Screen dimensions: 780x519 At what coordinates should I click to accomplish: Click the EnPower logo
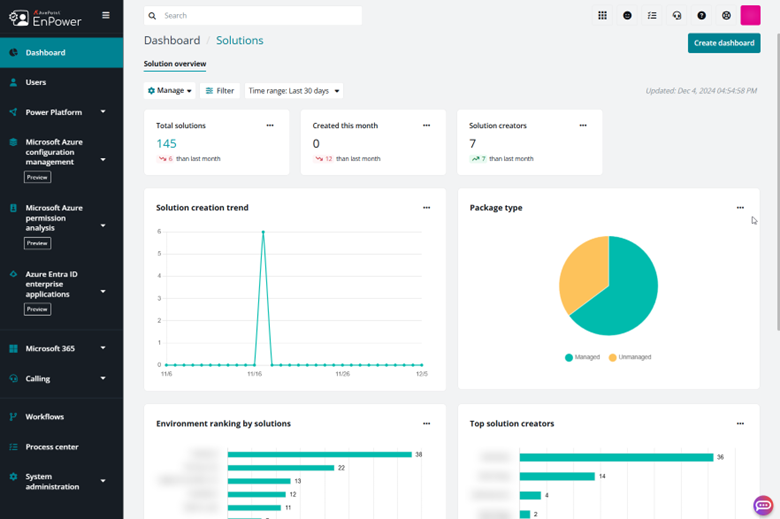(x=45, y=18)
